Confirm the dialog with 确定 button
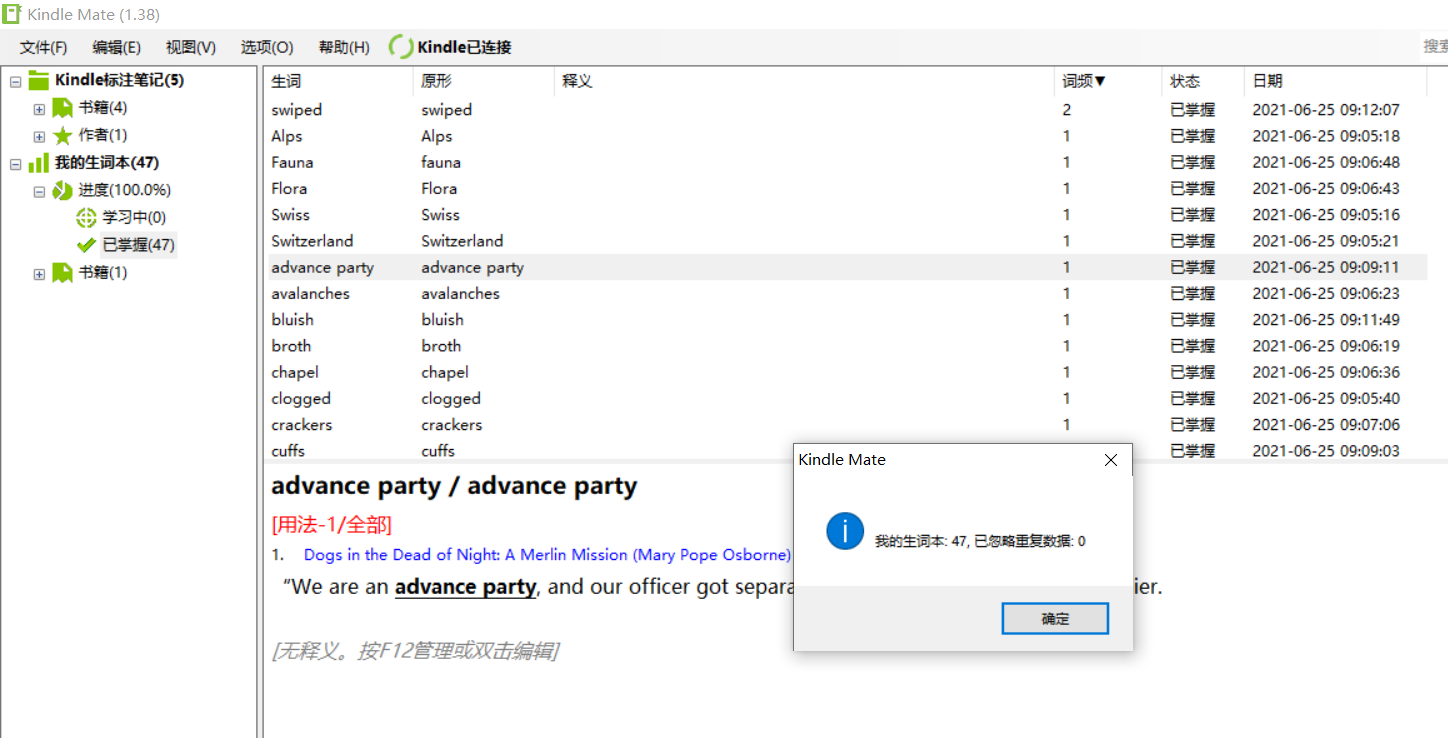This screenshot has width=1448, height=738. pyautogui.click(x=1055, y=619)
